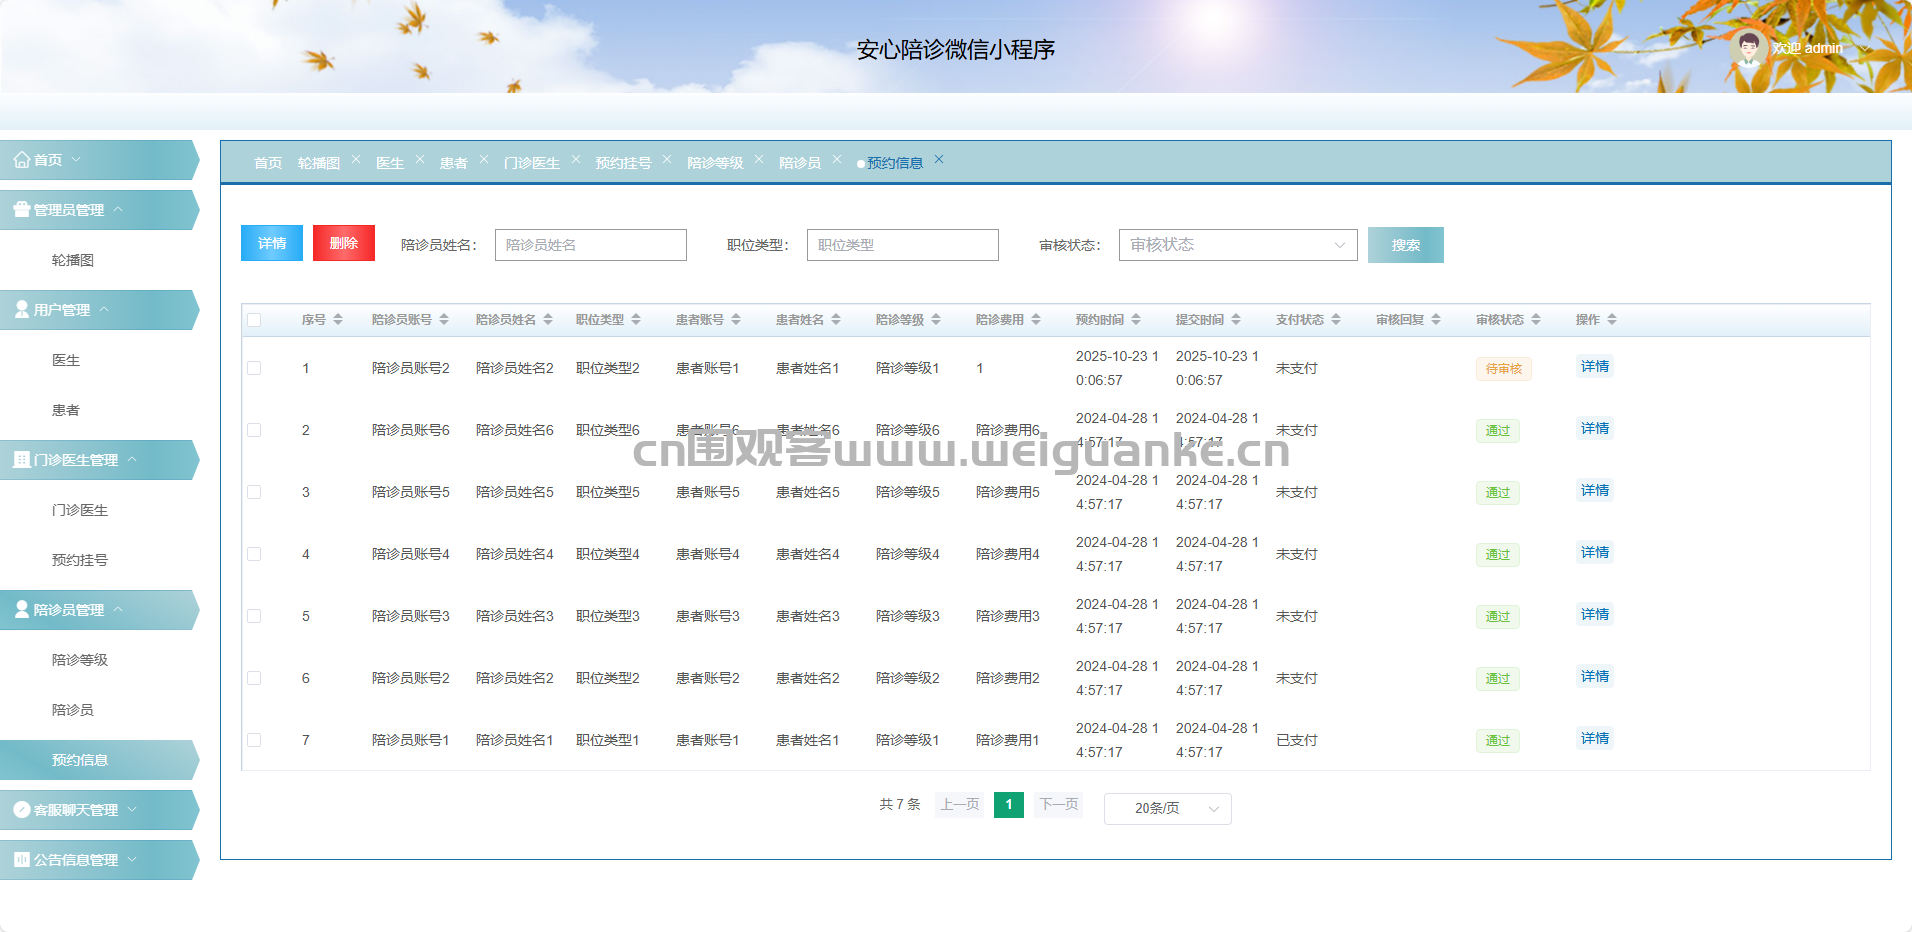1912x932 pixels.
Task: Close the 预约信息 tab using its X
Action: [939, 160]
